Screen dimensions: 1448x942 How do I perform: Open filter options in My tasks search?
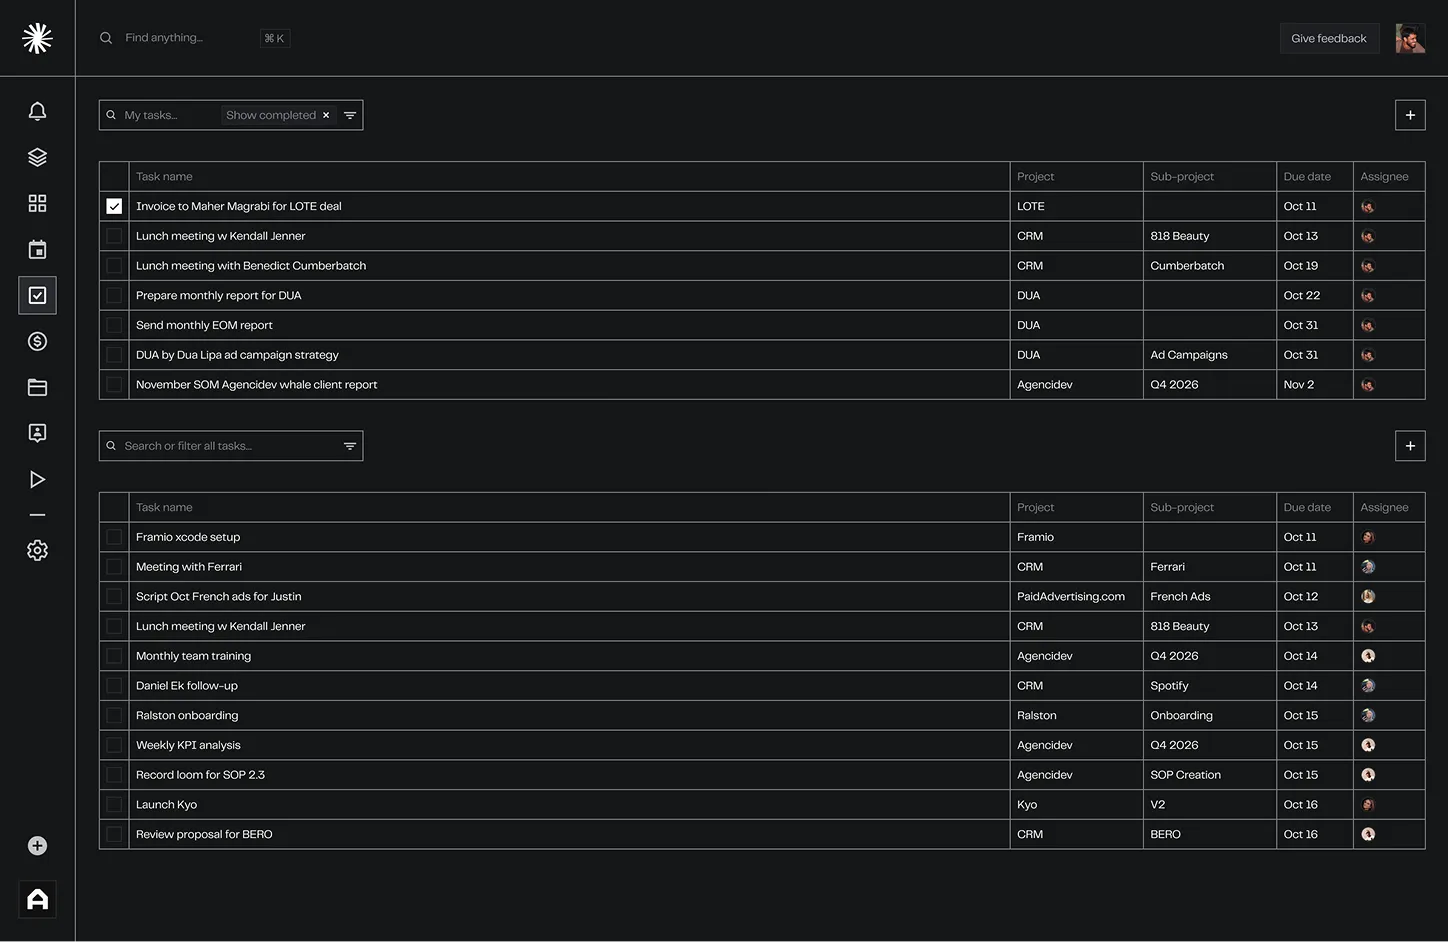click(x=350, y=115)
